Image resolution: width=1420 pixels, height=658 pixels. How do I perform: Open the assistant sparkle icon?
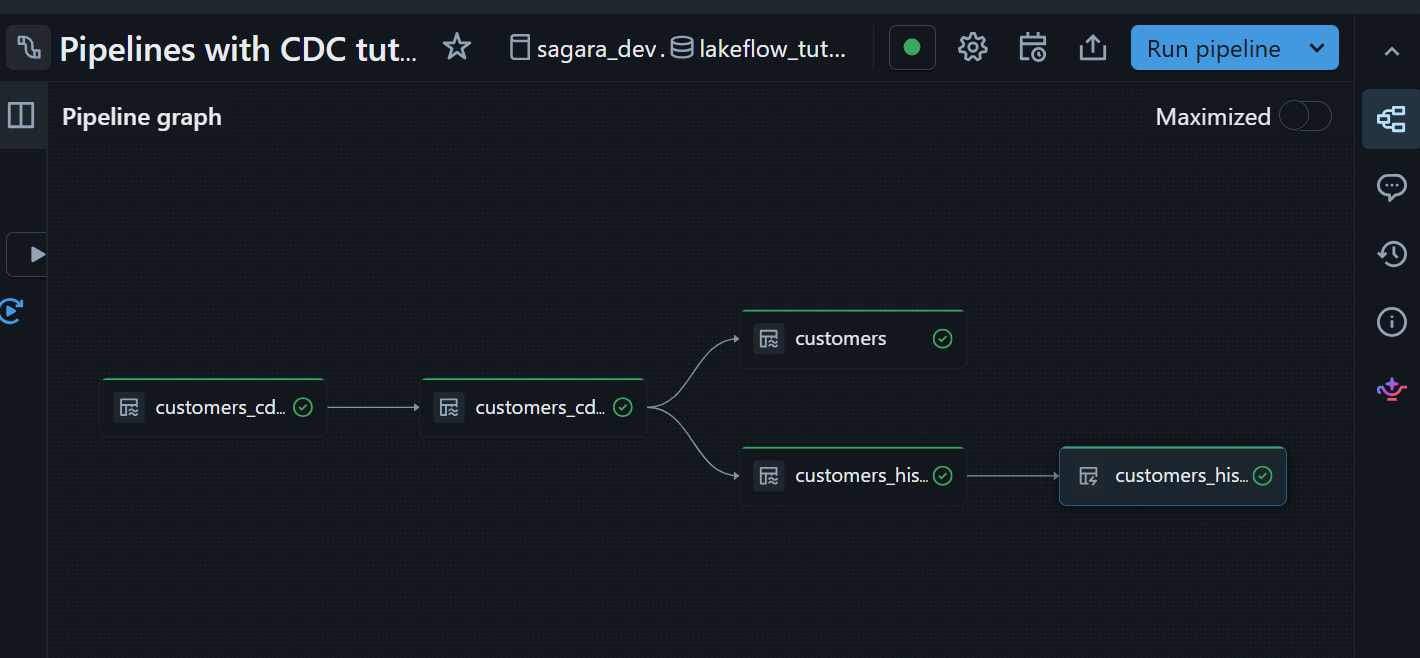[1391, 389]
